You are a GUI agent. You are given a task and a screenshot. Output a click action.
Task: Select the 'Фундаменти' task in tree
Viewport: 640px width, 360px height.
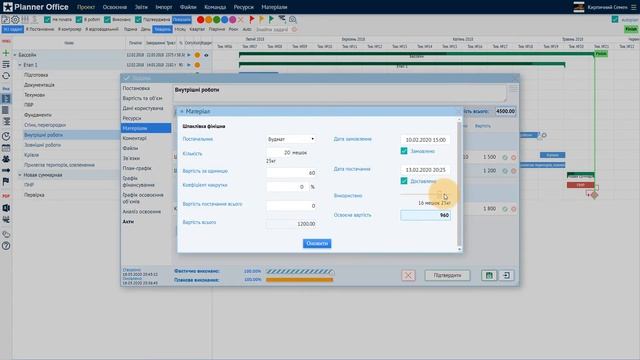pyautogui.click(x=38, y=115)
